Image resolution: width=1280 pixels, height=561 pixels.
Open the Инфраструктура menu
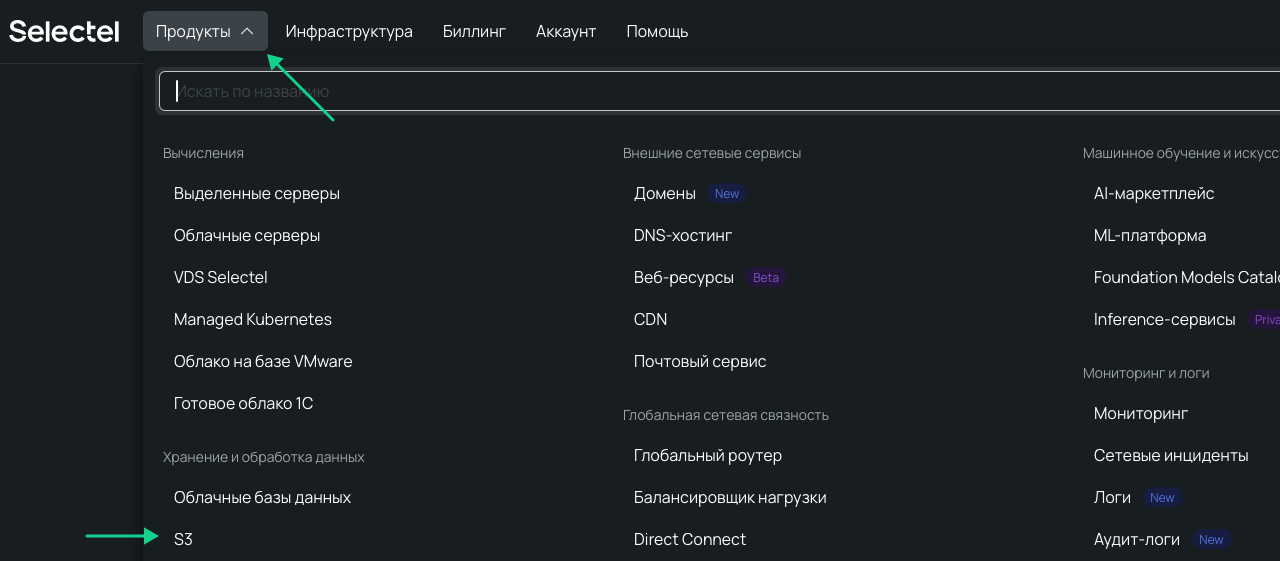pos(349,31)
